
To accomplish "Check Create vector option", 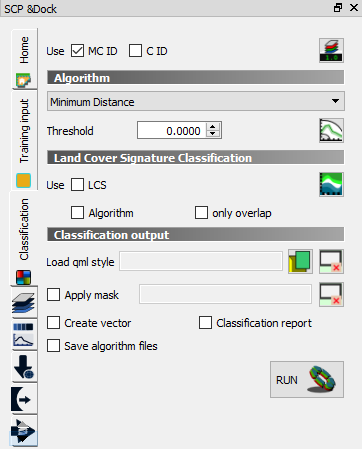I will pyautogui.click(x=53, y=323).
